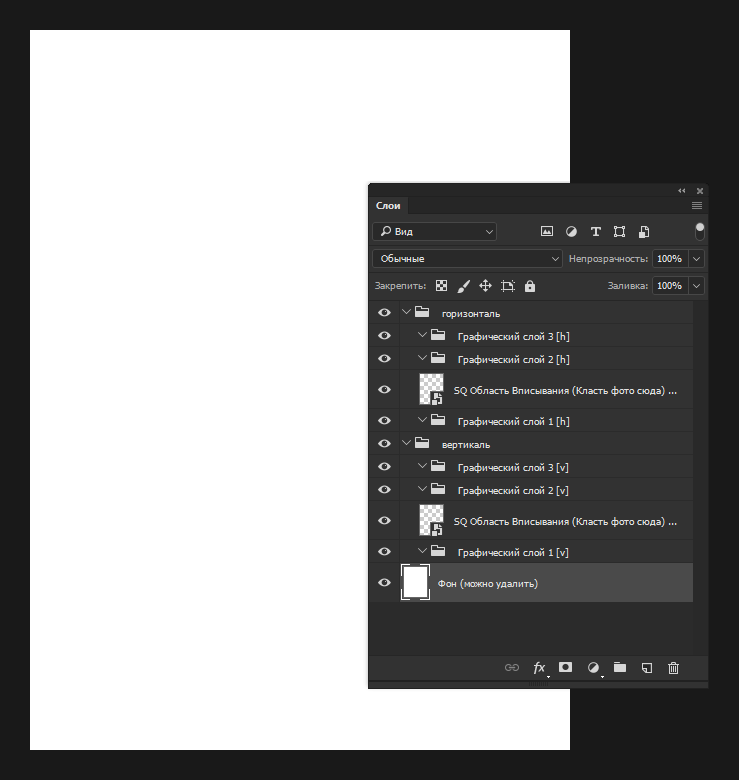739x780 pixels.
Task: Click the link layers icon
Action: [512, 668]
